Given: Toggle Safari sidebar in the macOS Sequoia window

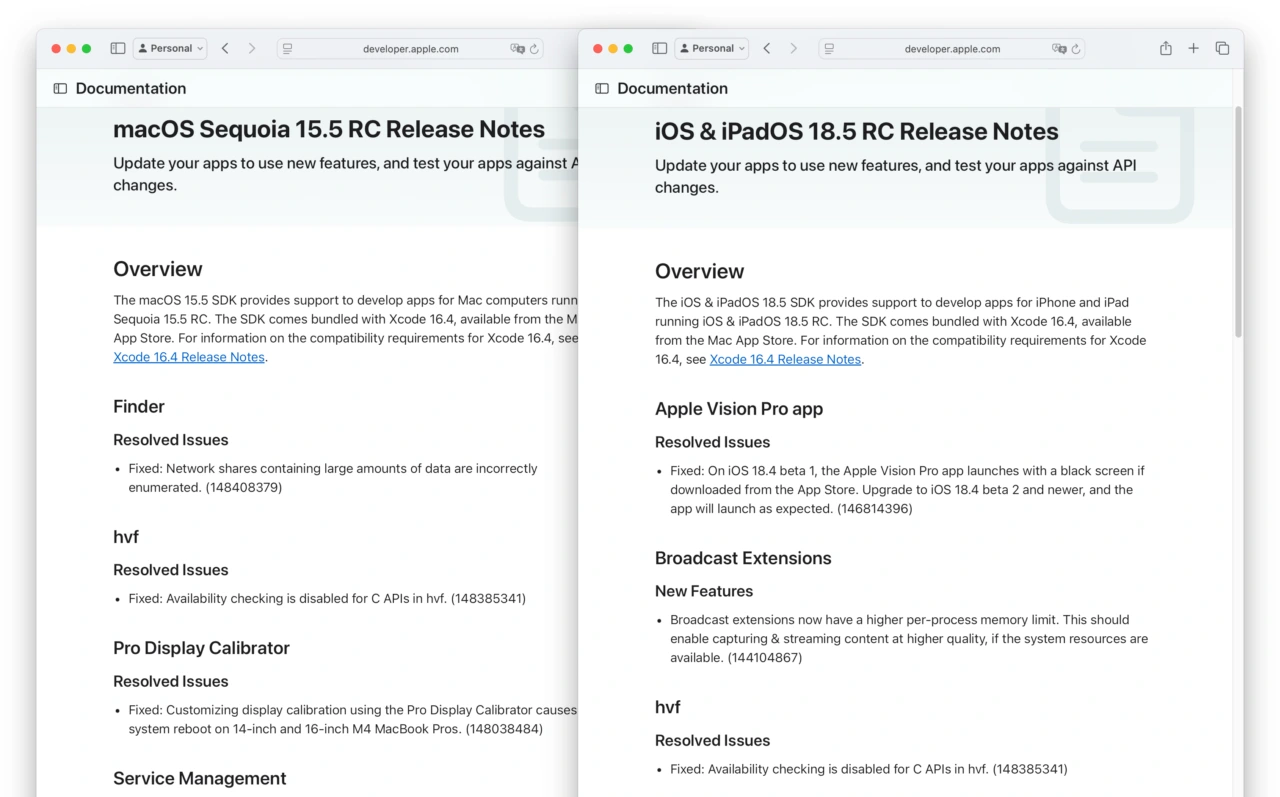Looking at the screenshot, I should 118,48.
